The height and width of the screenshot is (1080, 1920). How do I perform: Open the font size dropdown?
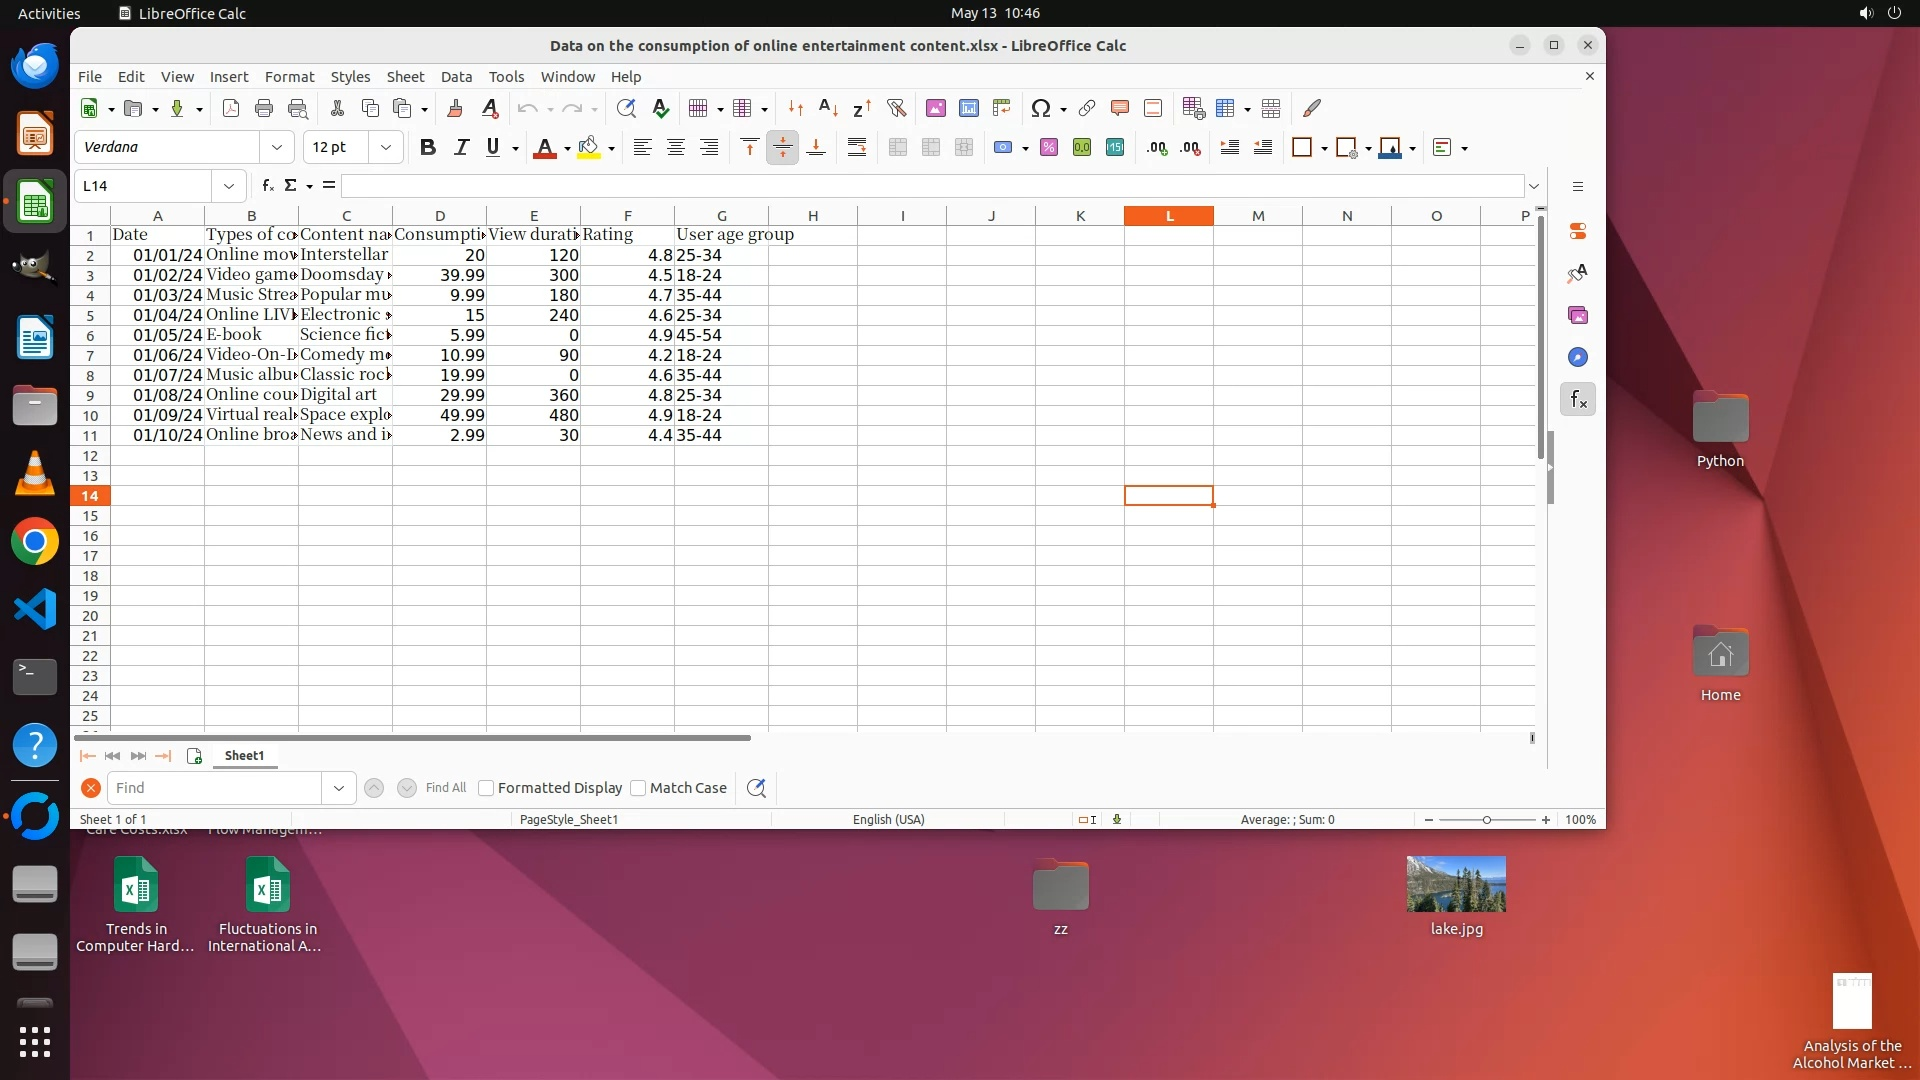click(x=385, y=148)
